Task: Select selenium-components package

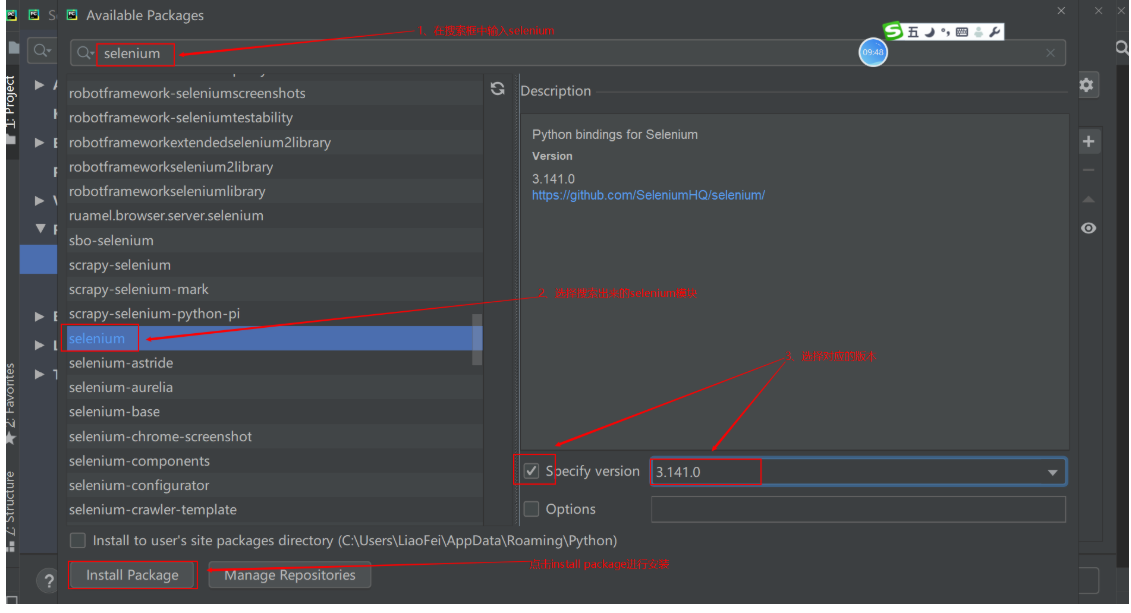Action: click(275, 461)
